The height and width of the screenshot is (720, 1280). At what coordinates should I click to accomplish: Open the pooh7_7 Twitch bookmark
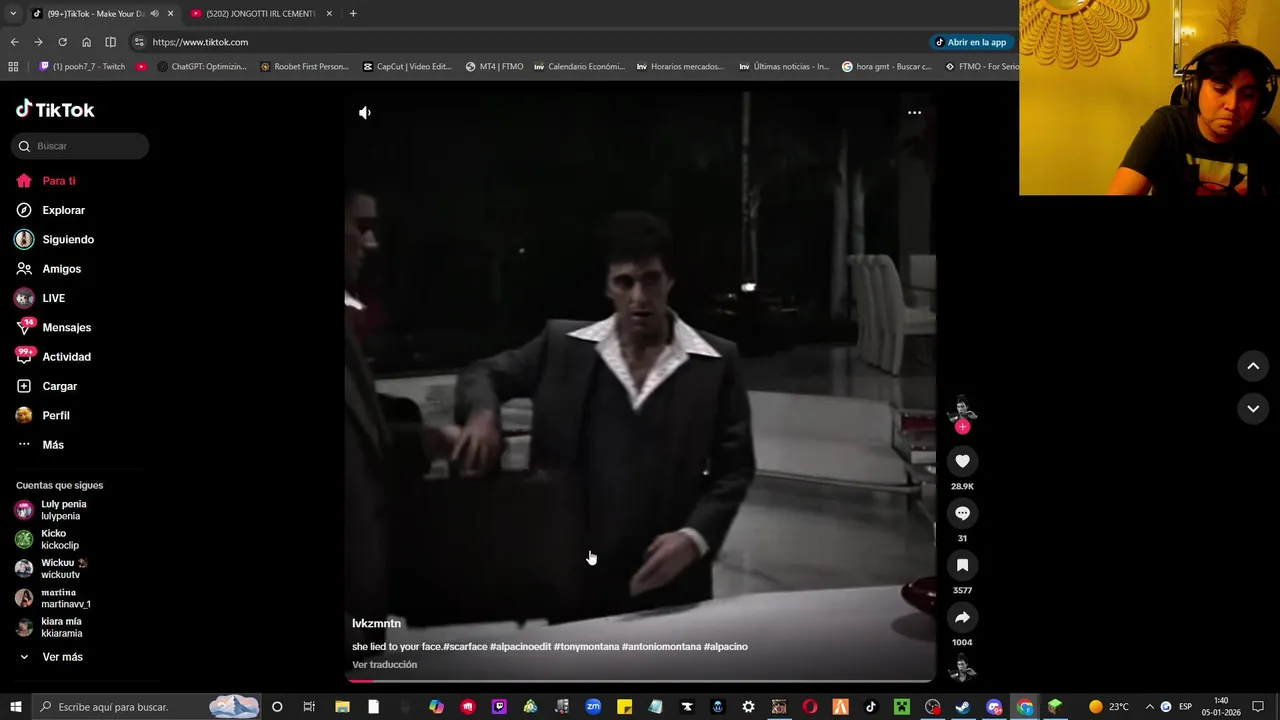[x=82, y=67]
